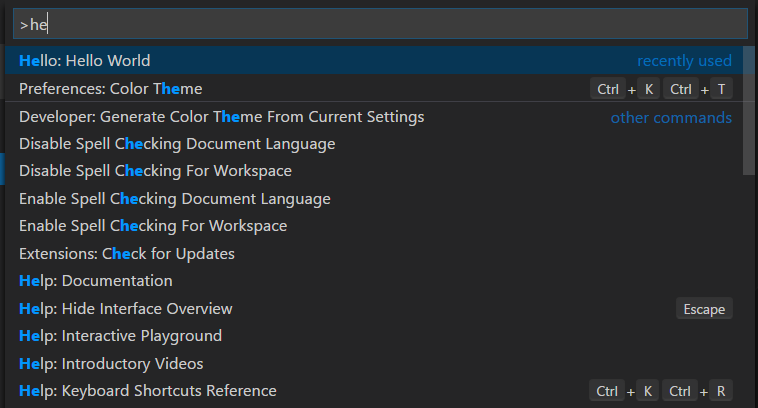Open Help: Keyboard Shortcuts Reference
The width and height of the screenshot is (758, 408).
(x=147, y=391)
